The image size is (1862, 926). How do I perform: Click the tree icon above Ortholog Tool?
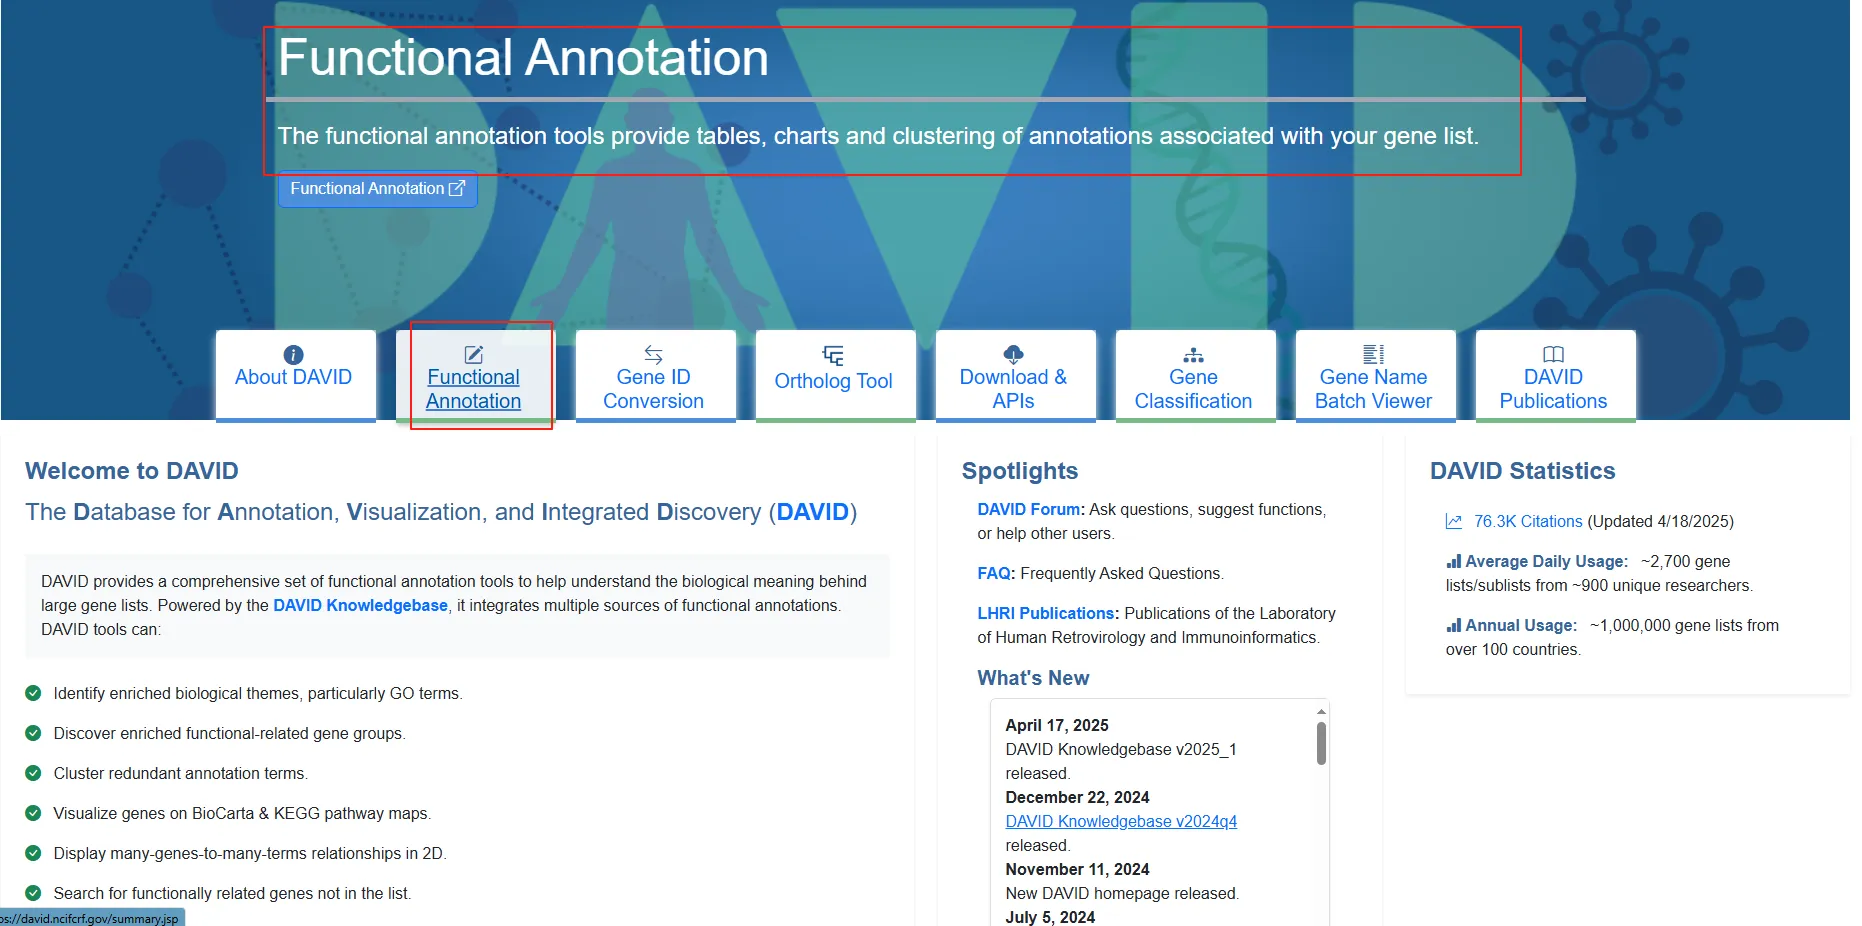(x=833, y=356)
